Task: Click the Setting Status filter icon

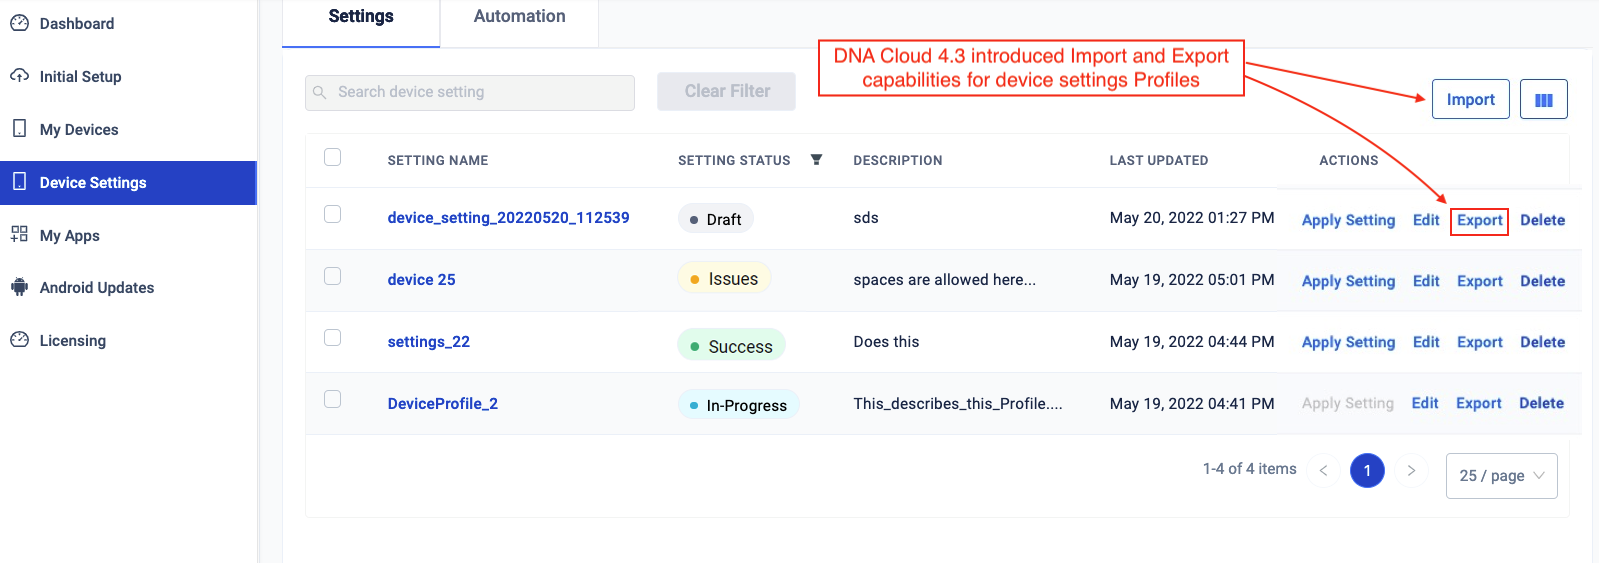Action: (816, 160)
